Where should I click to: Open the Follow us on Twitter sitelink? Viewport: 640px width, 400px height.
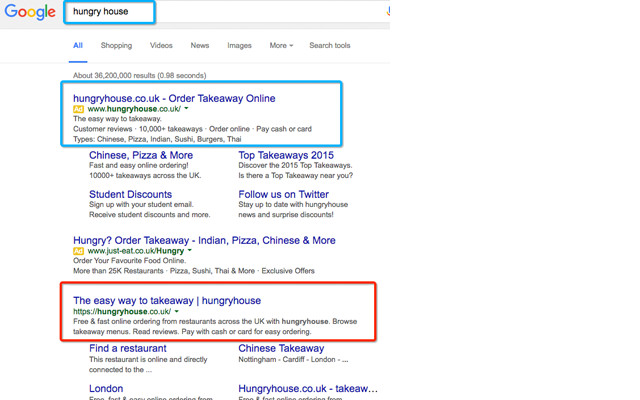283,194
